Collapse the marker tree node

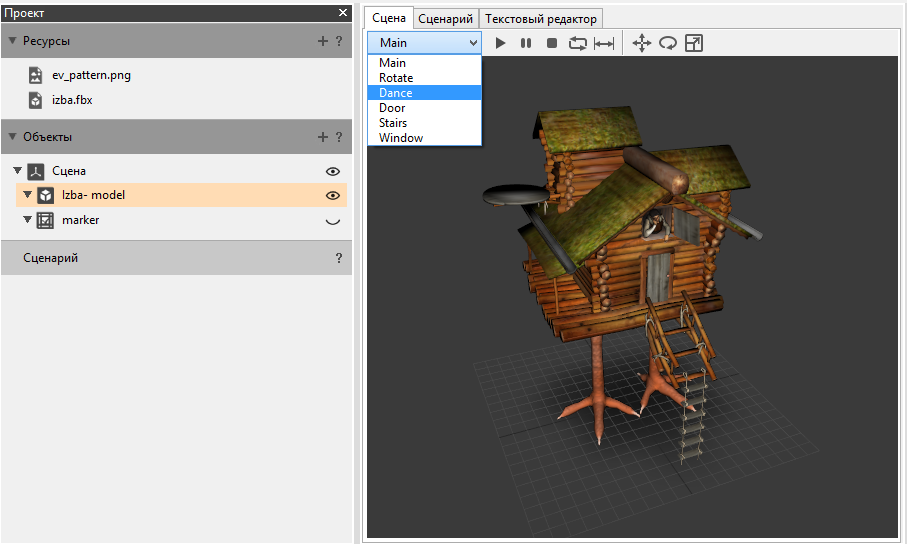28,219
